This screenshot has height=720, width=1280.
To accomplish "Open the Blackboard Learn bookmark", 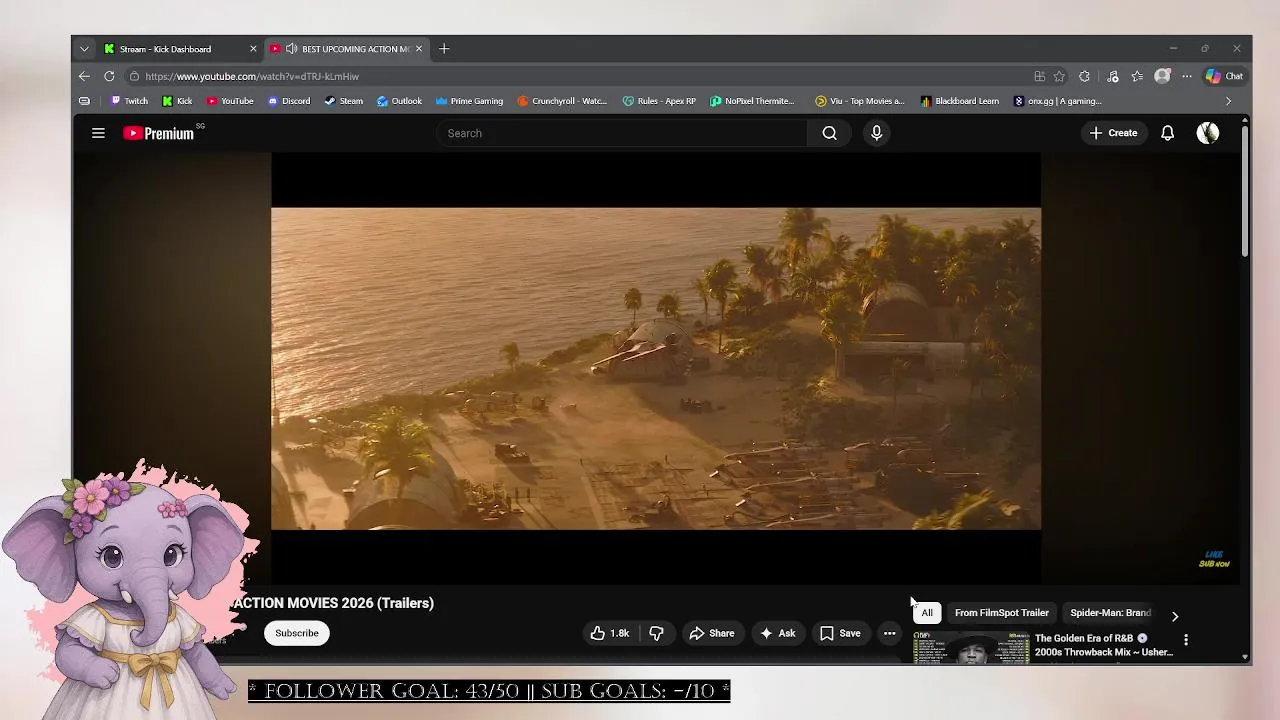I will tap(959, 101).
